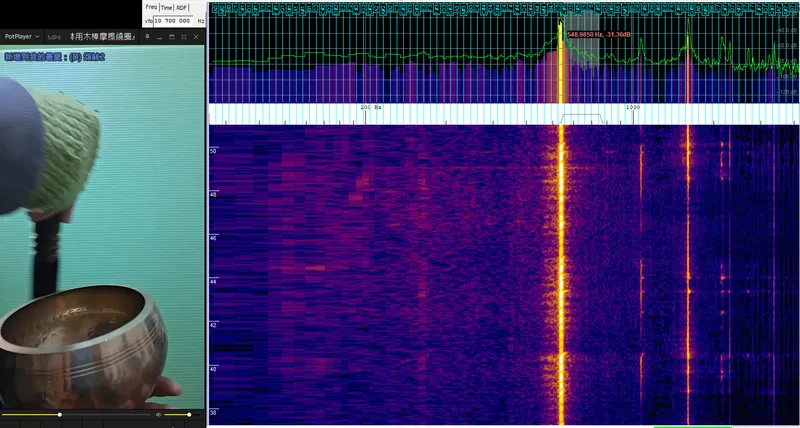Click time marker 44 on waterfall axis
Image resolution: width=800 pixels, height=428 pixels.
[213, 282]
